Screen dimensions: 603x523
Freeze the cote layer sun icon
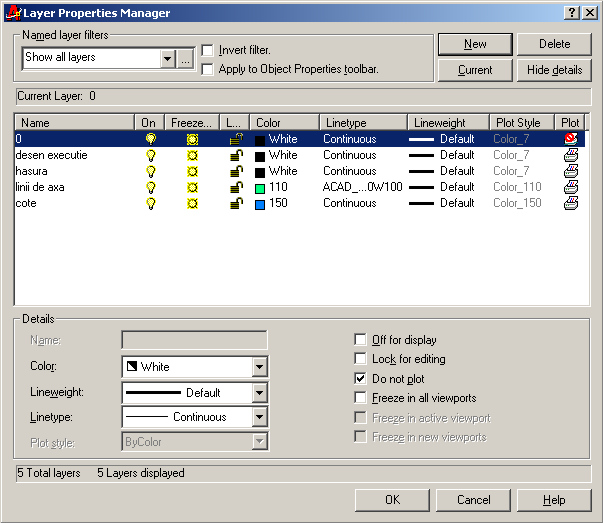click(x=192, y=203)
